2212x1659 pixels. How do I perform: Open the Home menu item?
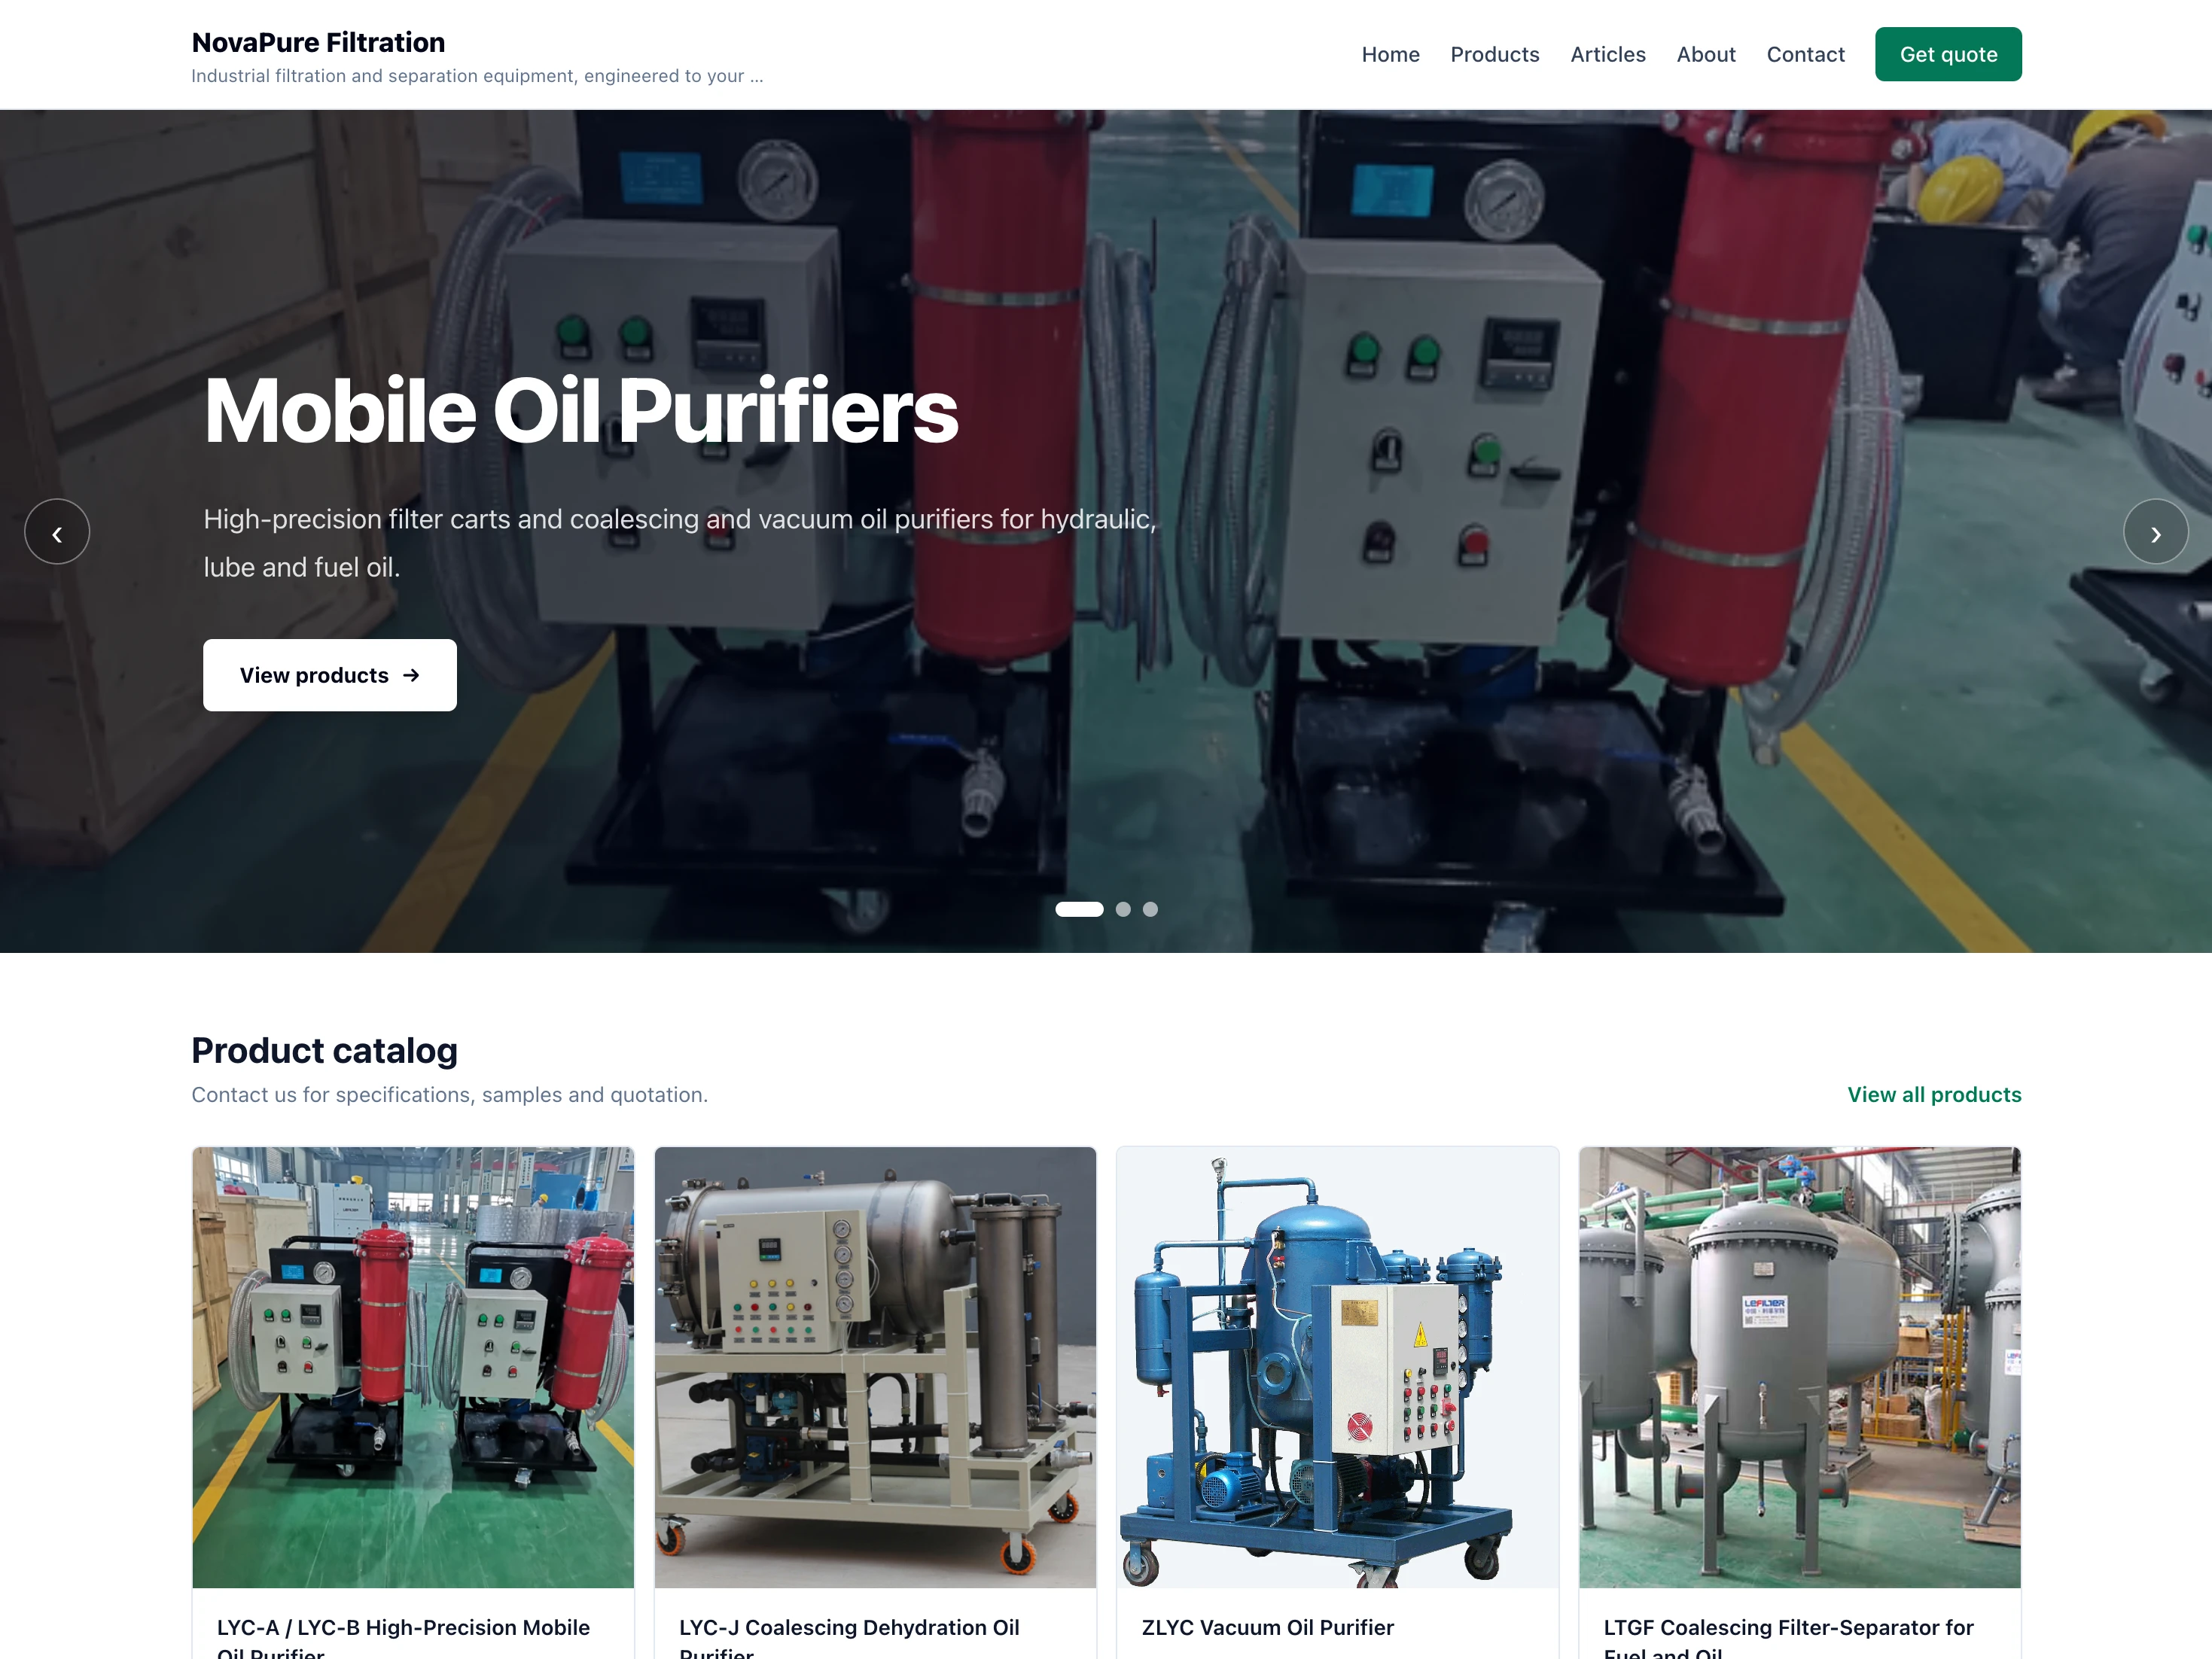1390,54
